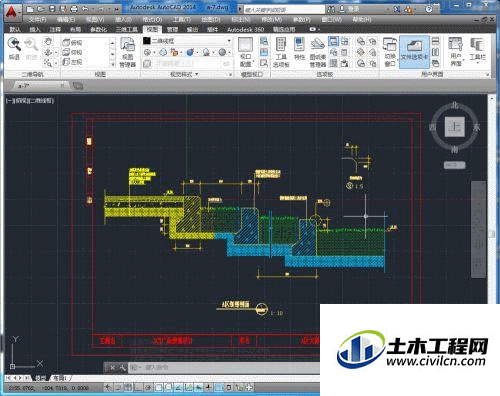500x396 pixels.
Task: Open the AutoCAD application menu logo
Action: [x=11, y=13]
